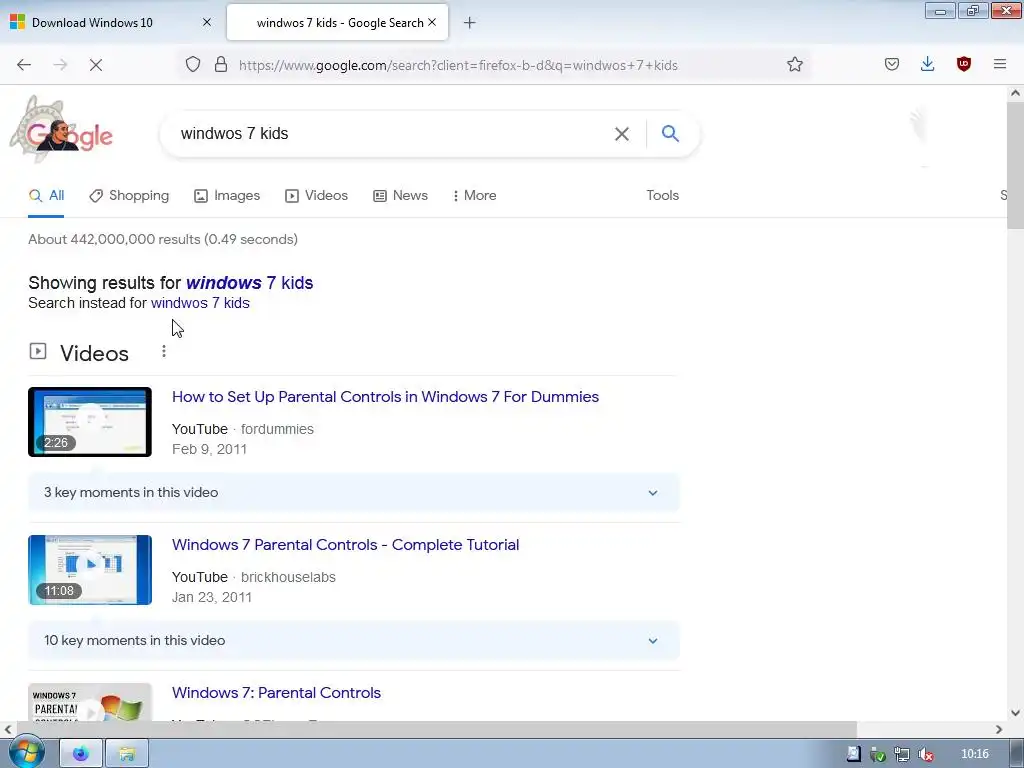This screenshot has height=768, width=1024.
Task: Click the brickhouselabs channel name
Action: pos(288,577)
